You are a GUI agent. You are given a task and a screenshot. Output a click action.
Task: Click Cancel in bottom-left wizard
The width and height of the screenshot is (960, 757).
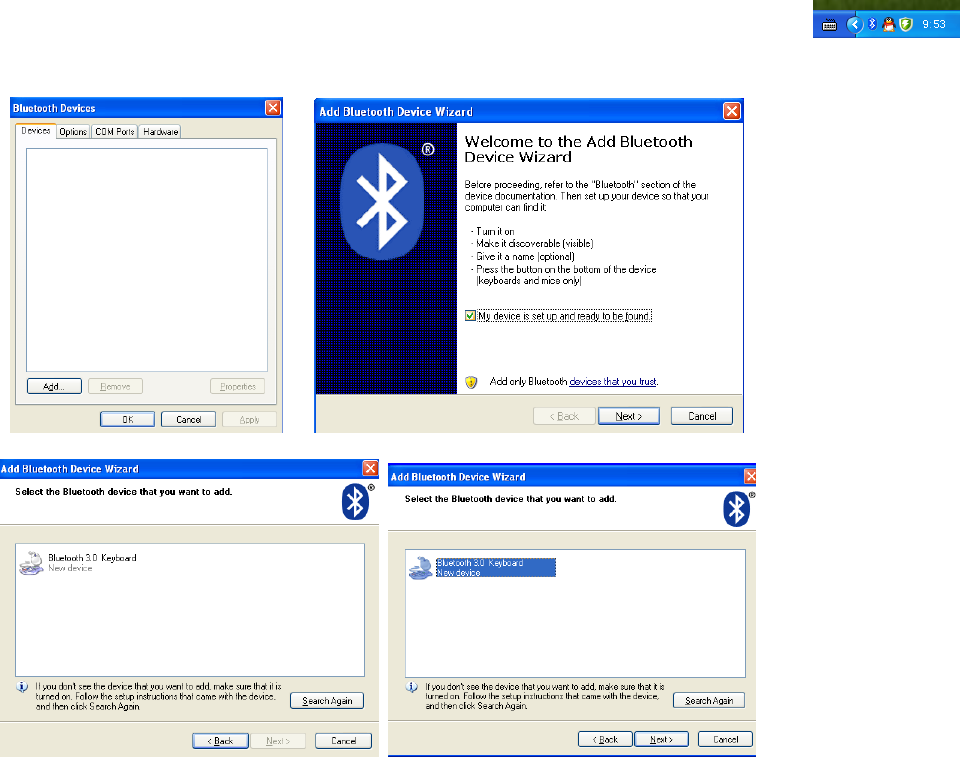(343, 740)
